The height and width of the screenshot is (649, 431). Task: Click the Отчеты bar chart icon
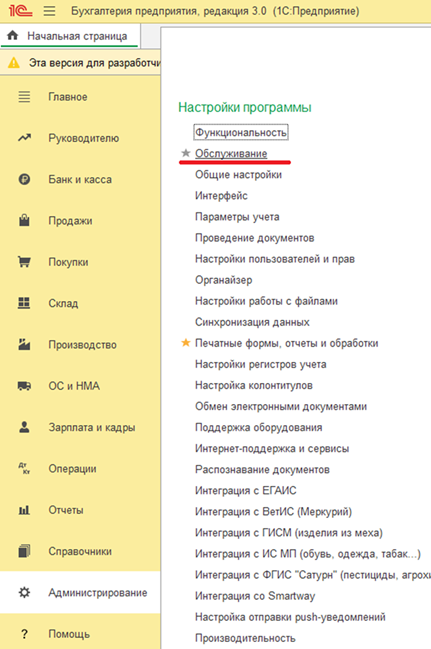tap(24, 510)
